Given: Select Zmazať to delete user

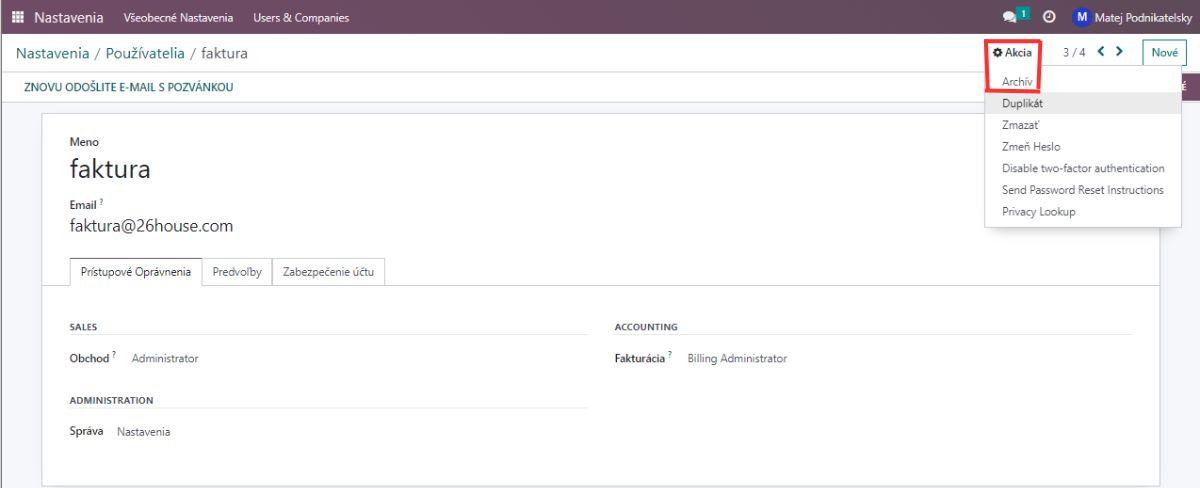Looking at the screenshot, I should point(1020,125).
